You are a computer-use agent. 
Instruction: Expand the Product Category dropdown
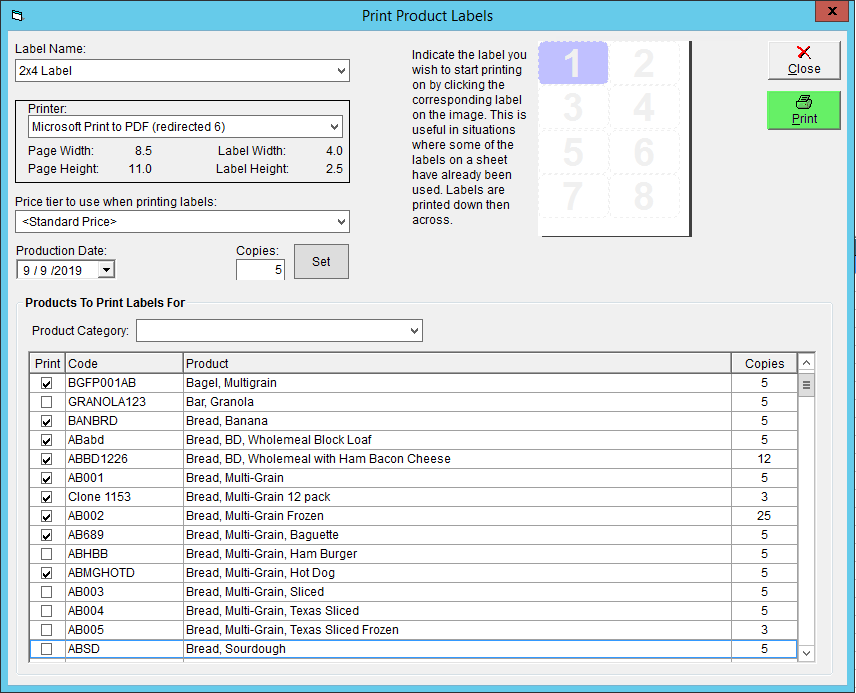(414, 331)
